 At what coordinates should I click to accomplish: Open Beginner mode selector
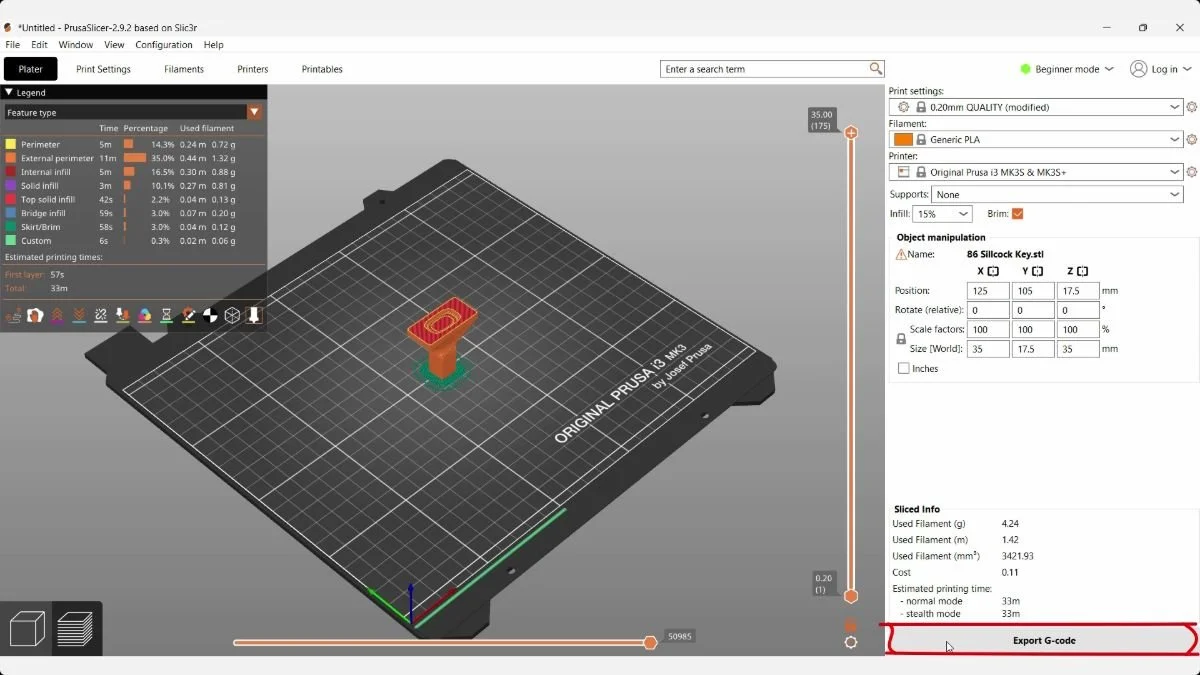click(x=1066, y=69)
